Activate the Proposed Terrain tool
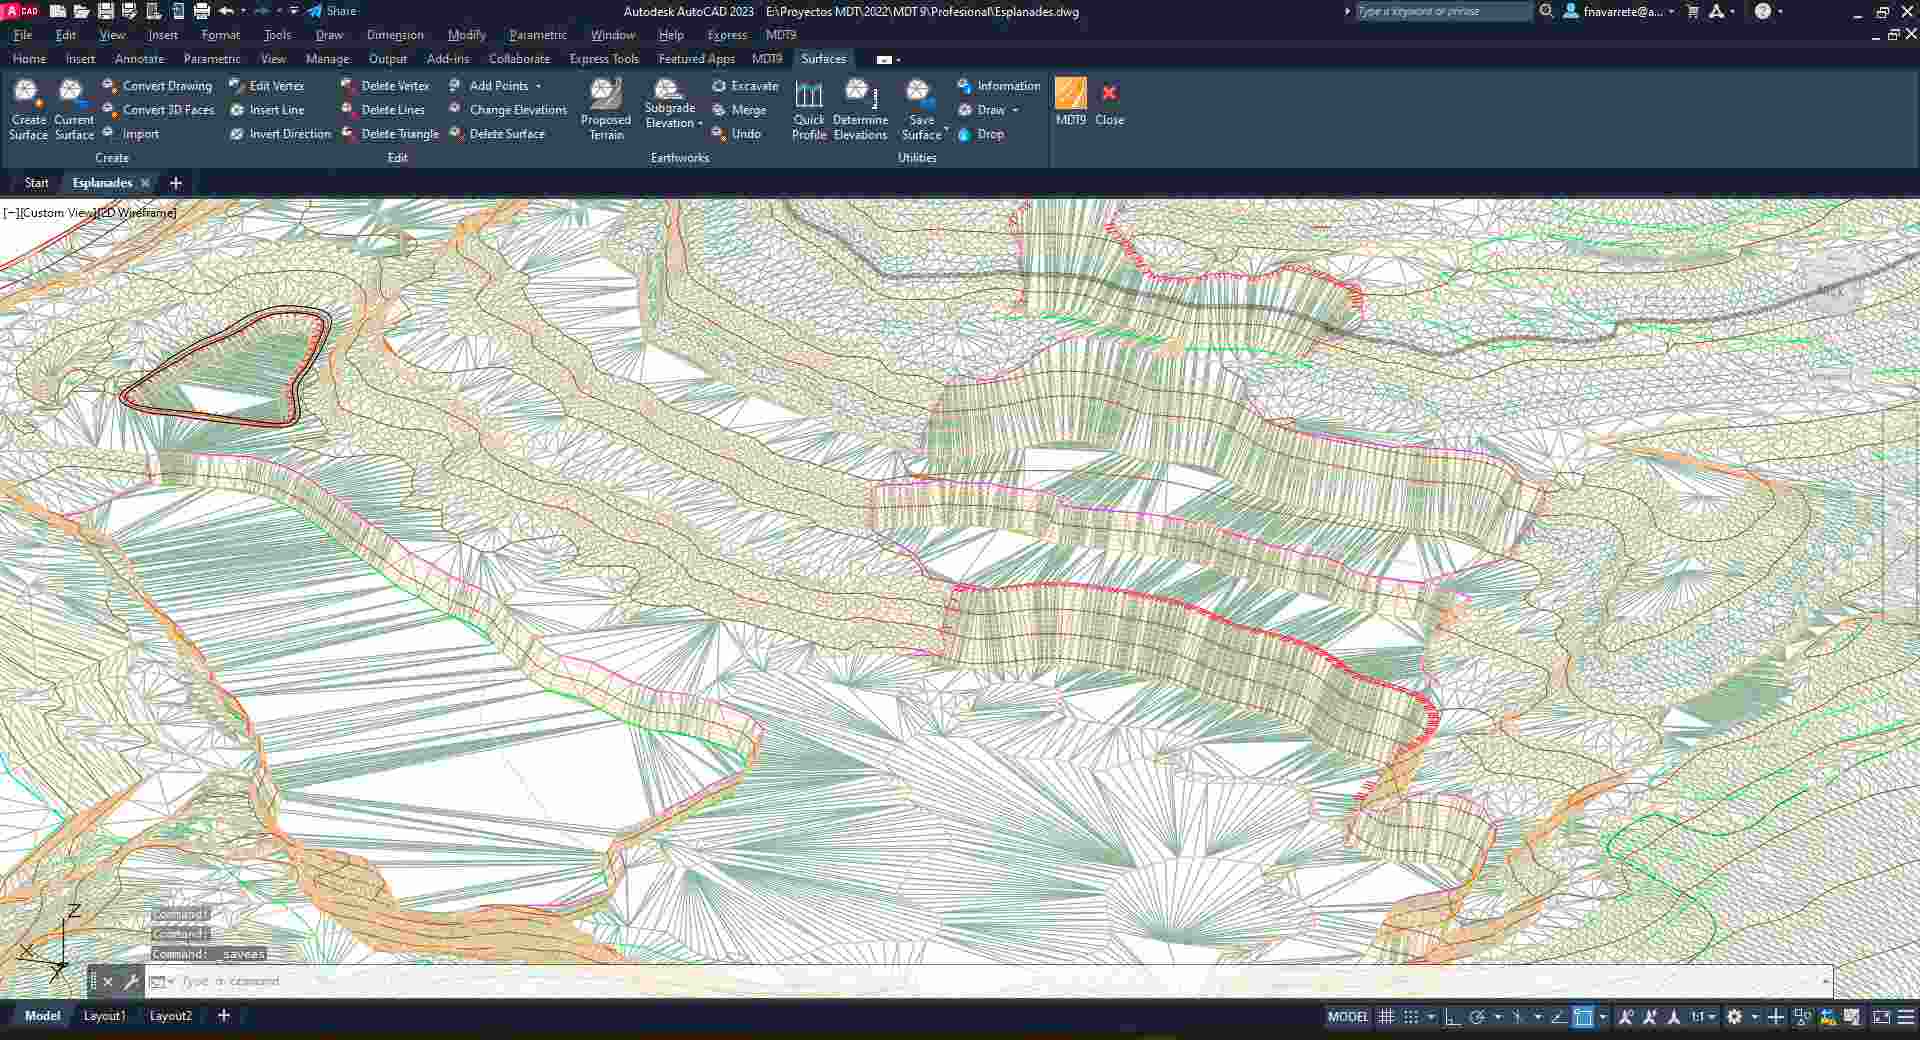This screenshot has width=1920, height=1040. (x=606, y=108)
